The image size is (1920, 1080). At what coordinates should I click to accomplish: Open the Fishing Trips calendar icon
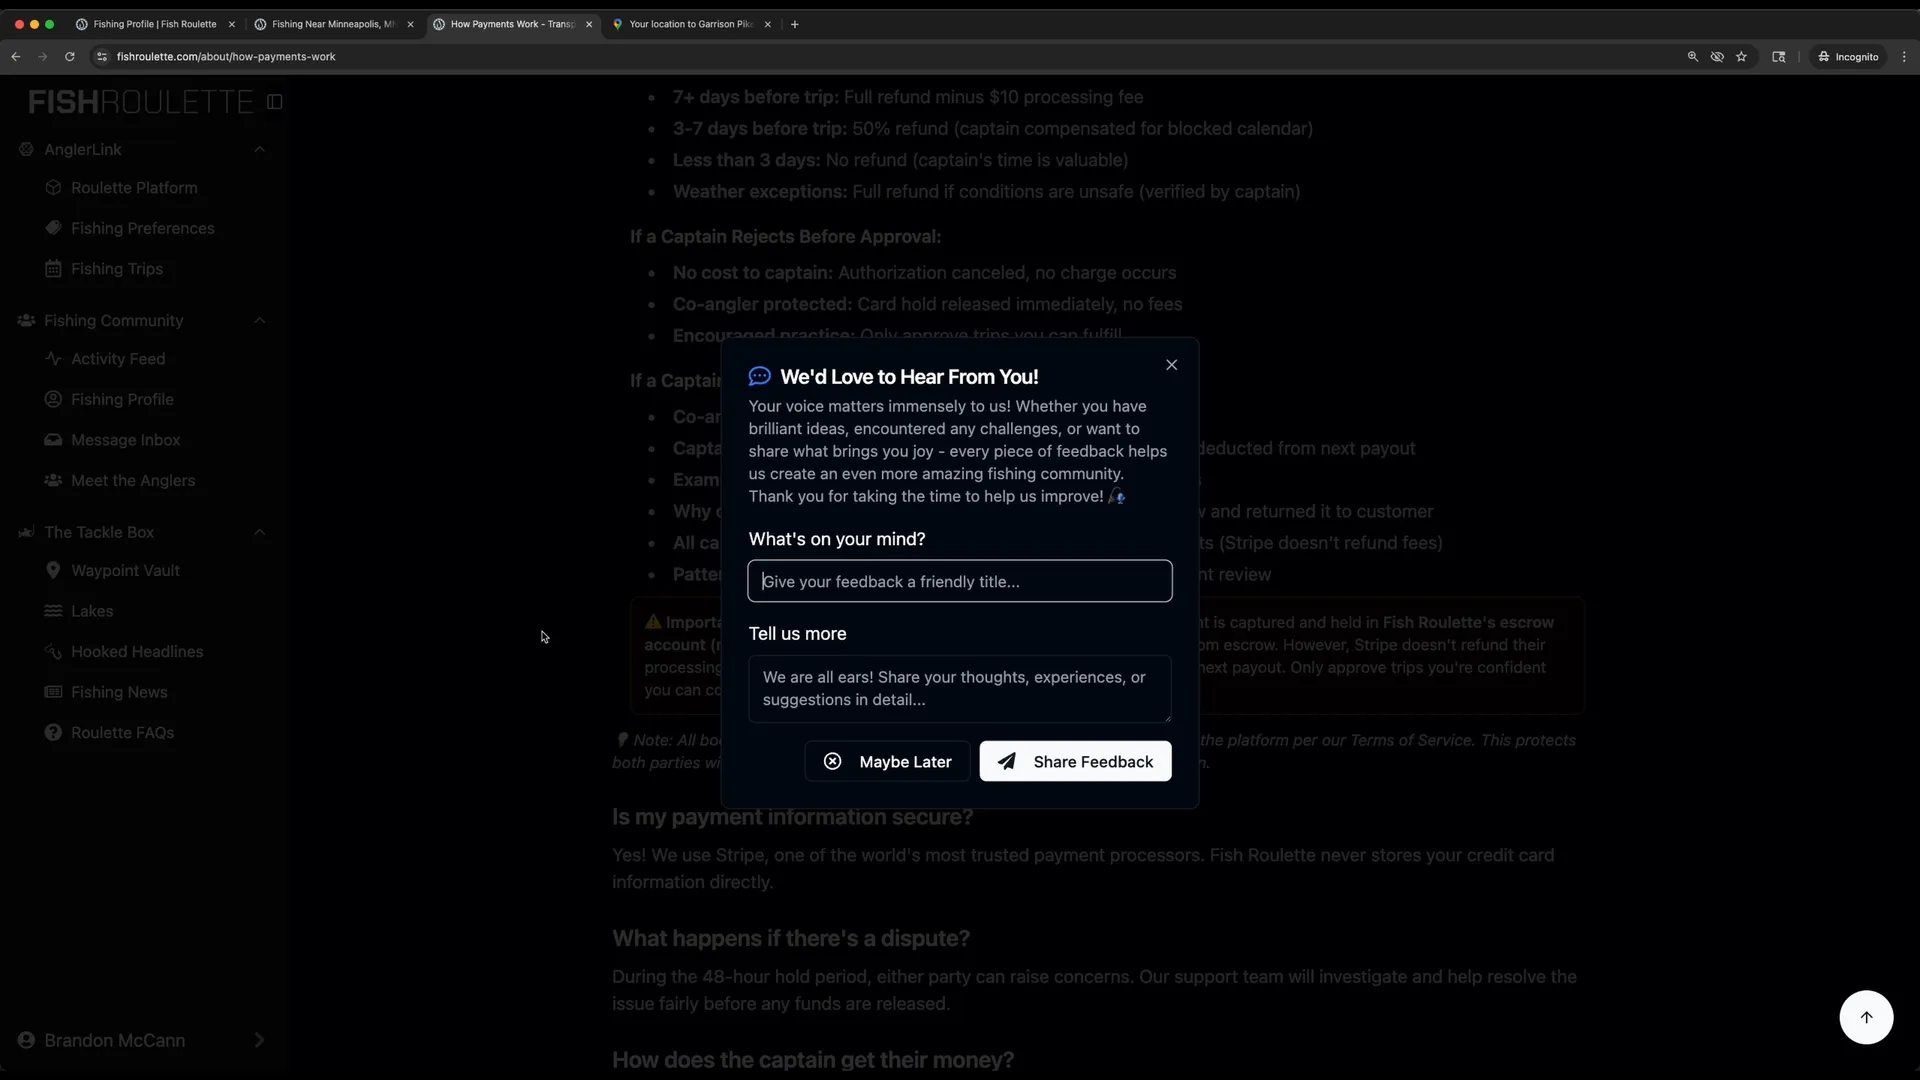54,268
